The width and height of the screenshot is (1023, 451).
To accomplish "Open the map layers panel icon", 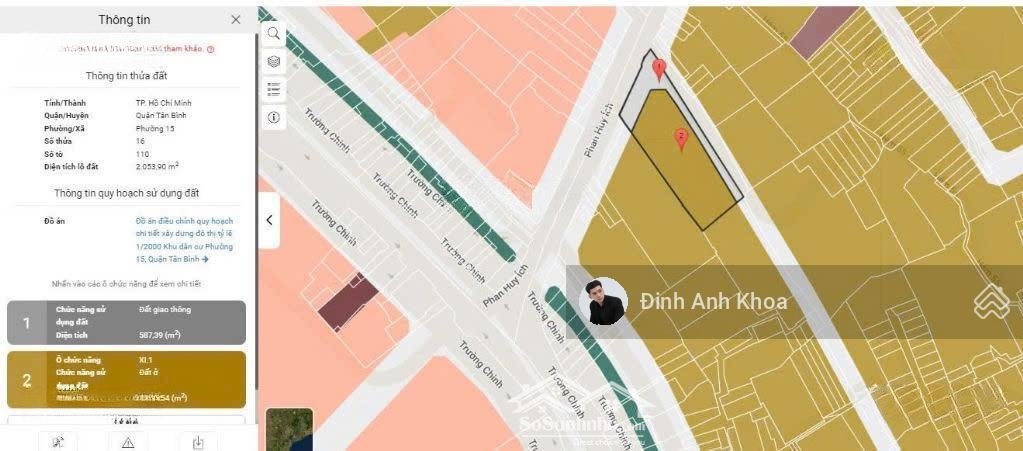I will point(273,61).
